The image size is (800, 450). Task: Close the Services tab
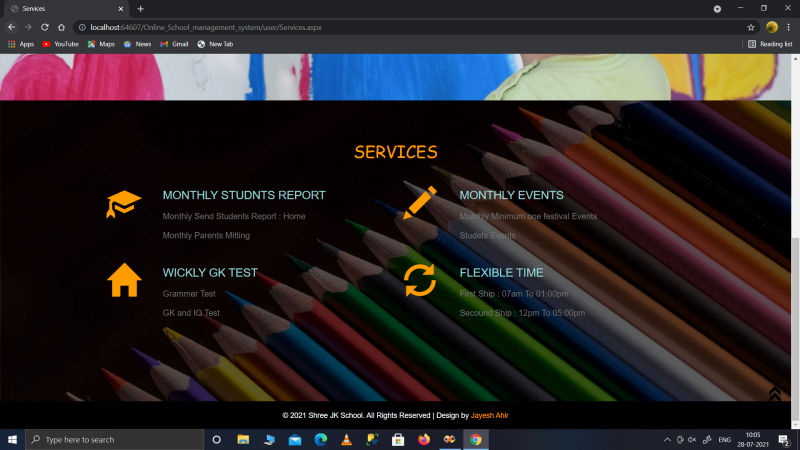(x=121, y=9)
